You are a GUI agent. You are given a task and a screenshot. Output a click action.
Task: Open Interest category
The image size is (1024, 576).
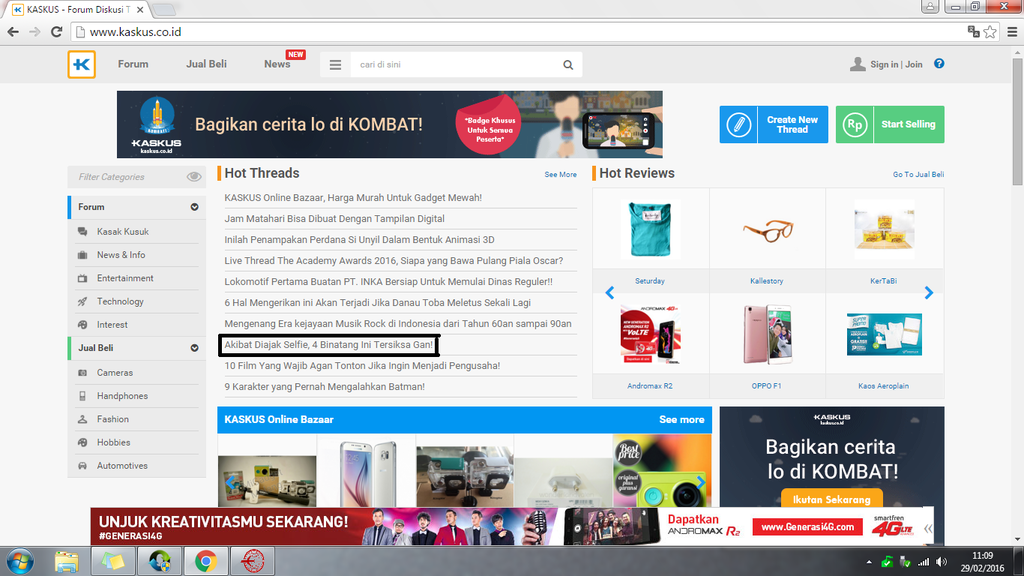click(x=112, y=325)
